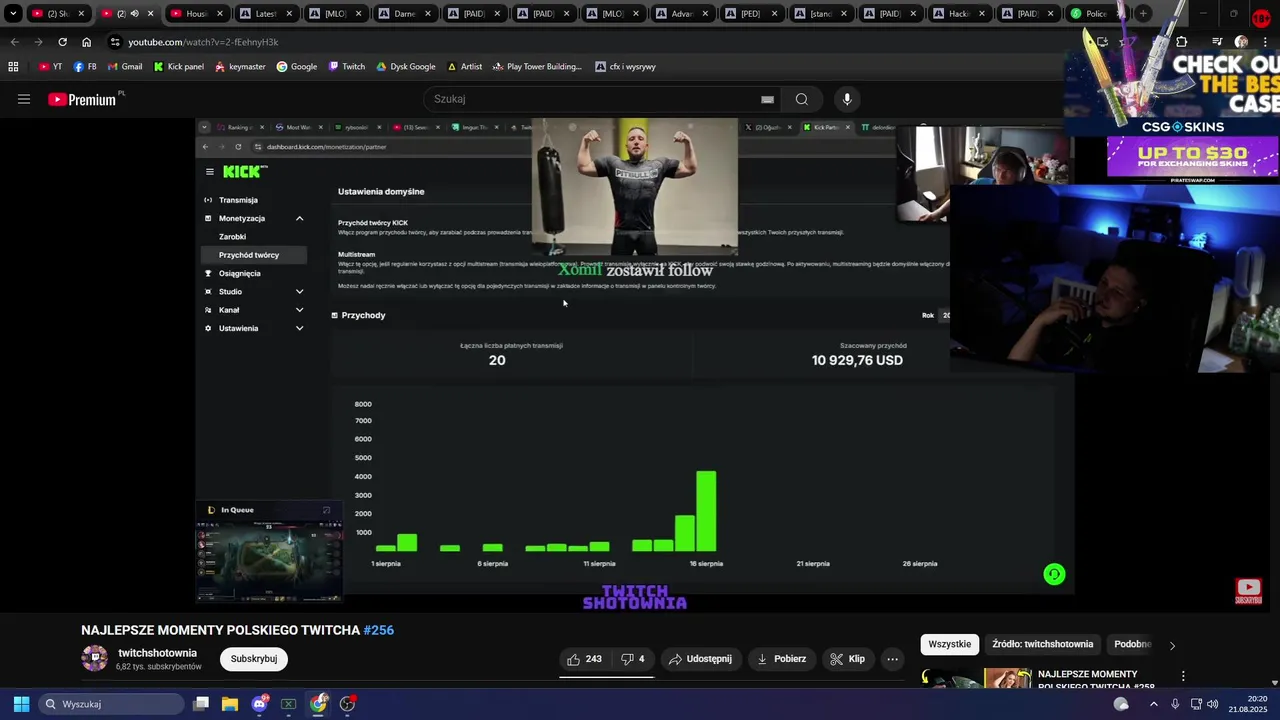Open the #256 hashtag link in title
Screen dimensions: 1280x720
[378, 630]
